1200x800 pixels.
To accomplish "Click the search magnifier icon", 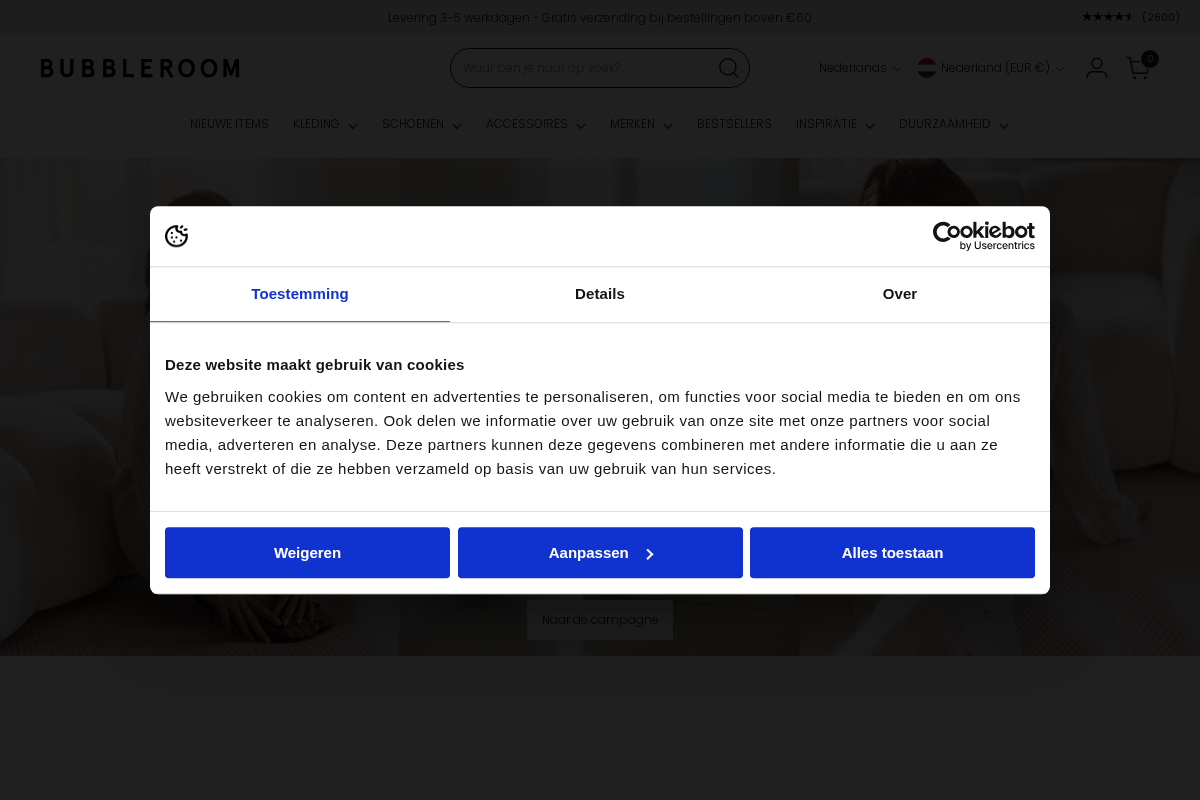I will [x=729, y=67].
